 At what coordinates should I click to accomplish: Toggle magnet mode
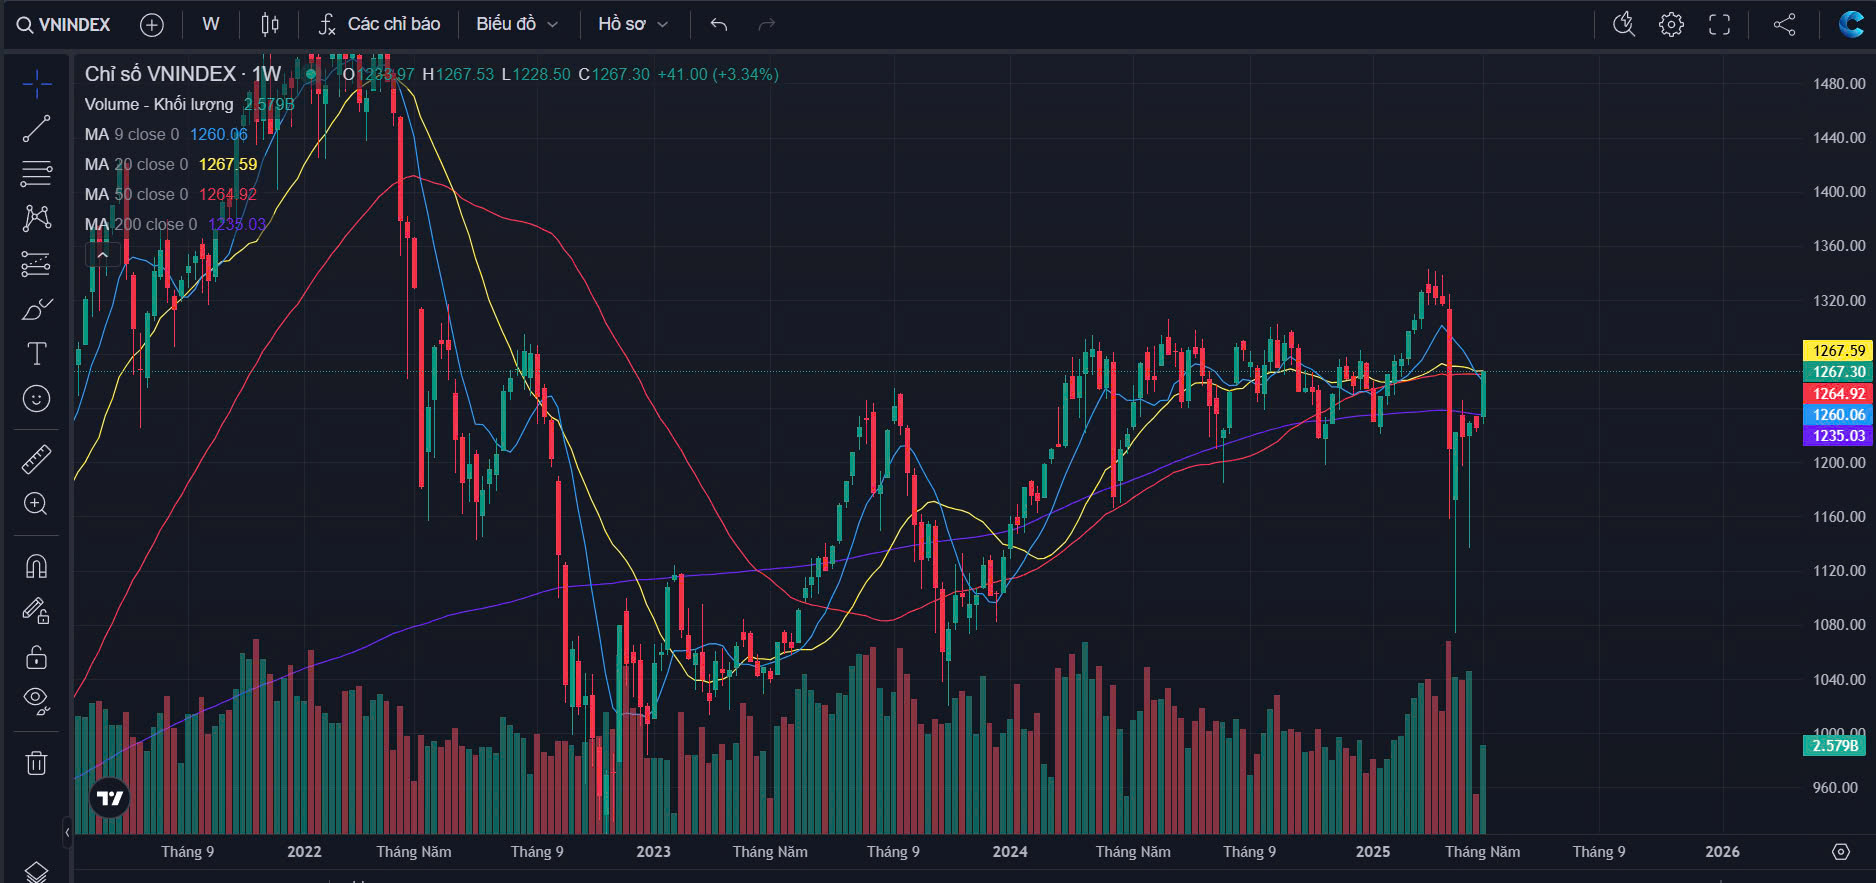pos(37,567)
